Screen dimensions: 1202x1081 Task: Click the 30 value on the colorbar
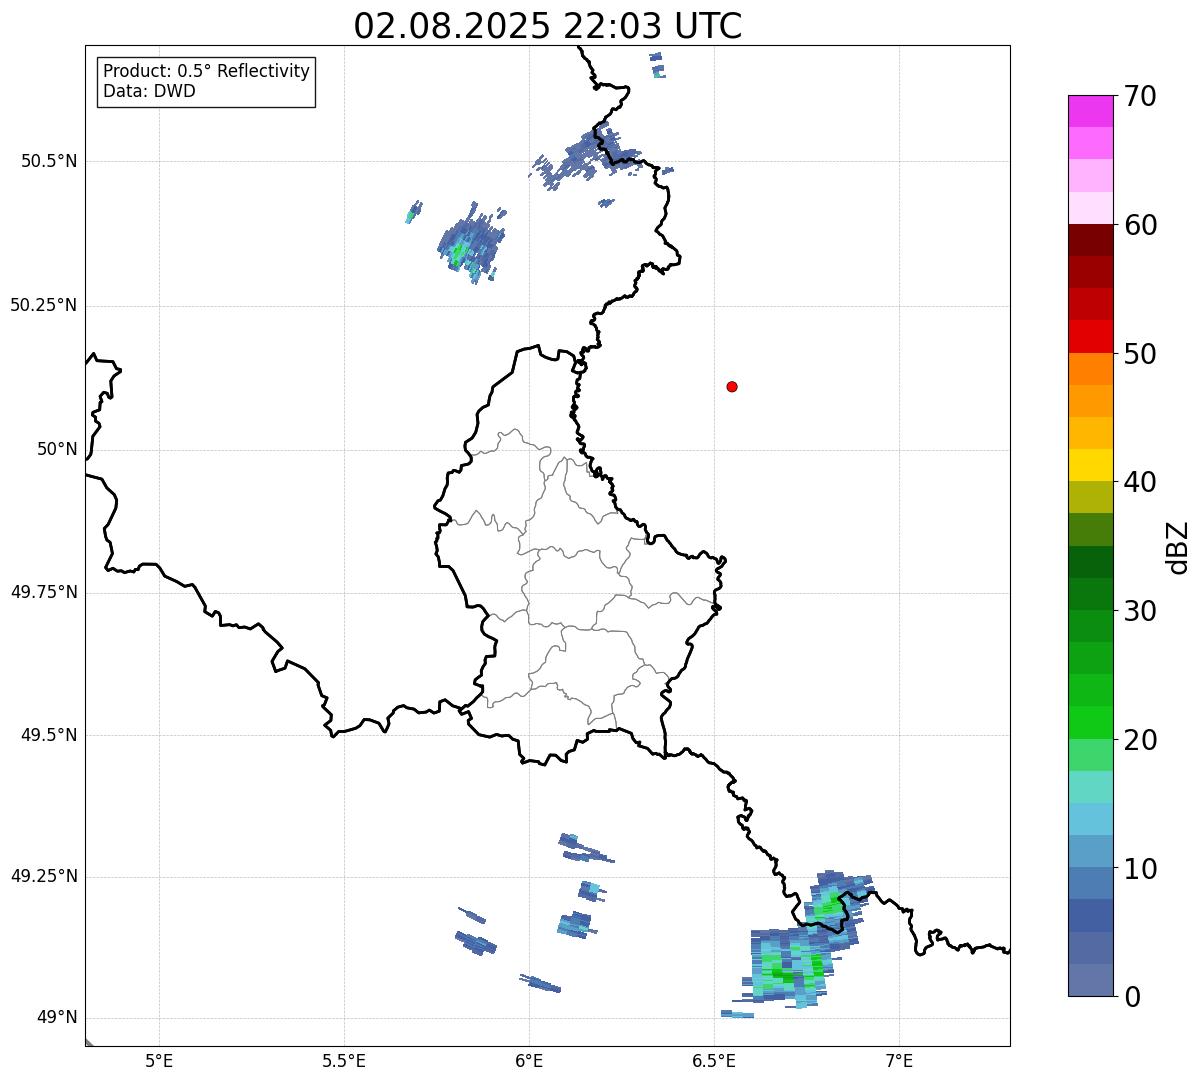1141,610
